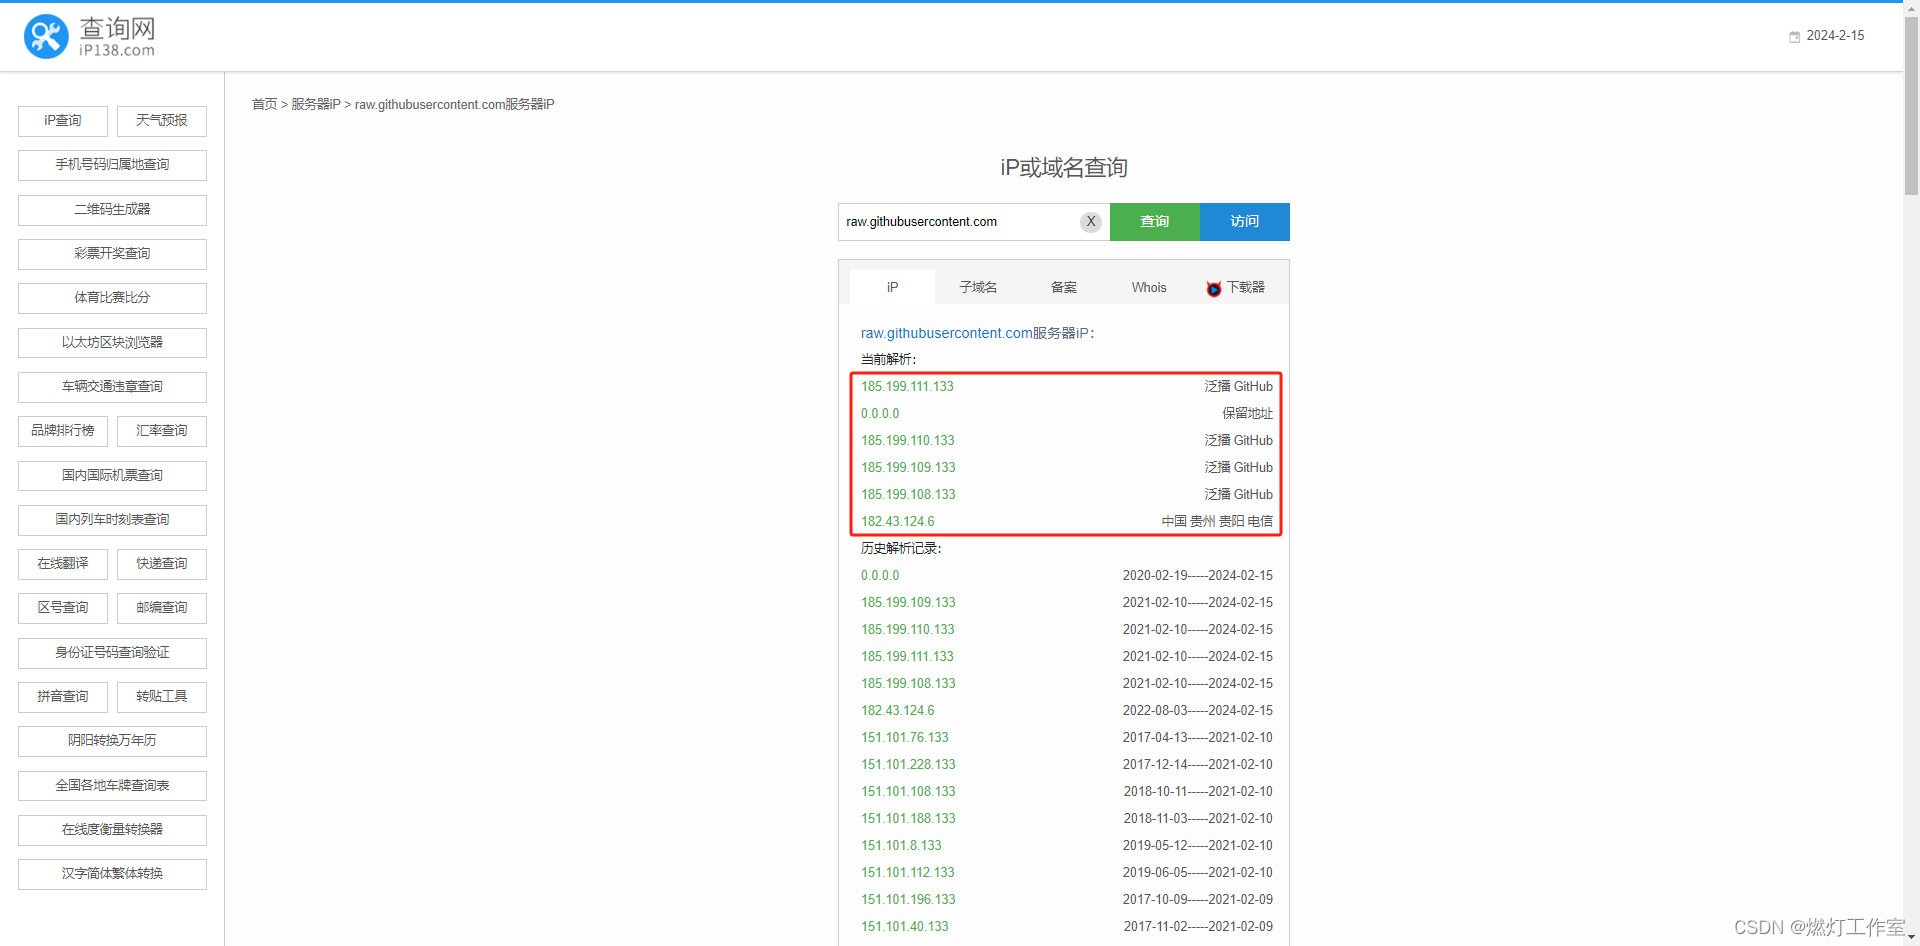
Task: Click the 下载器 tab icon
Action: [1214, 289]
